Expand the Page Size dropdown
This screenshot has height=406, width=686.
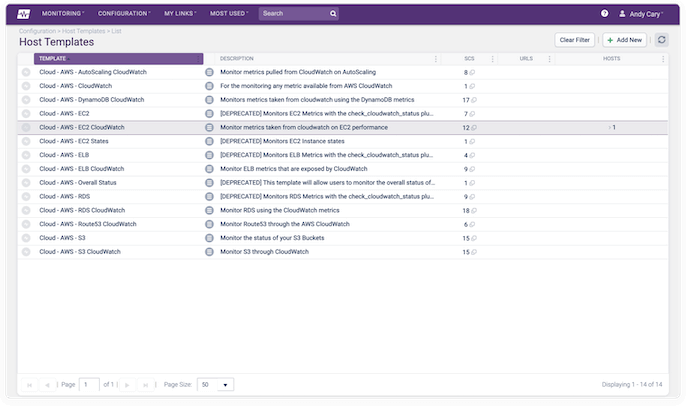coord(214,384)
